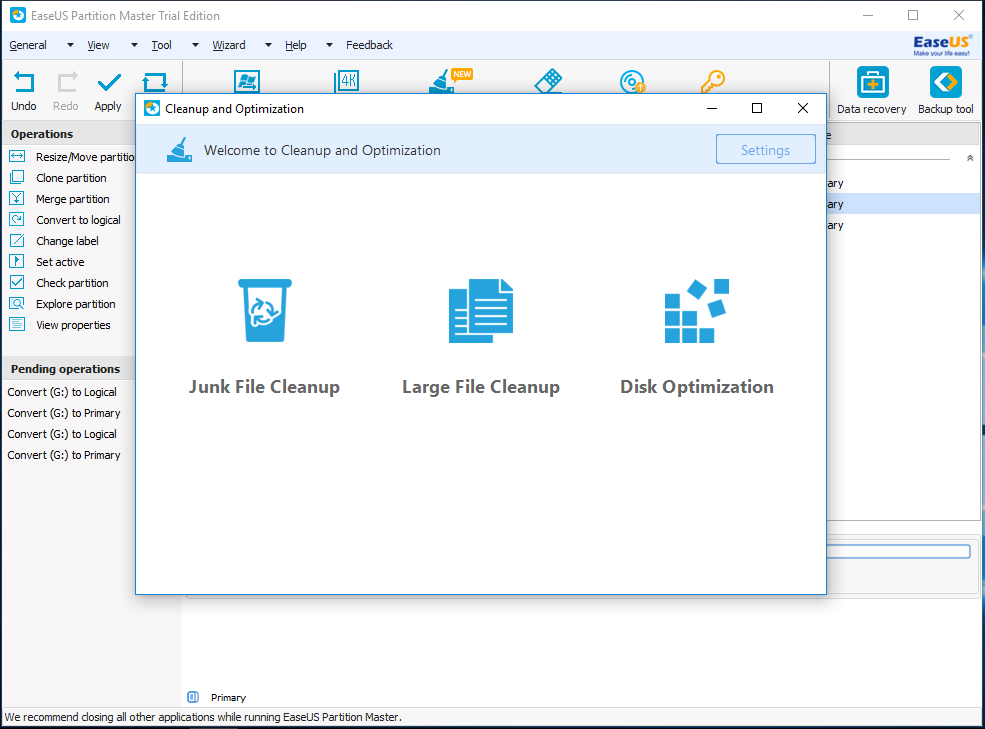Select the Merge partition operation text
Image resolution: width=985 pixels, height=729 pixels.
[x=73, y=199]
